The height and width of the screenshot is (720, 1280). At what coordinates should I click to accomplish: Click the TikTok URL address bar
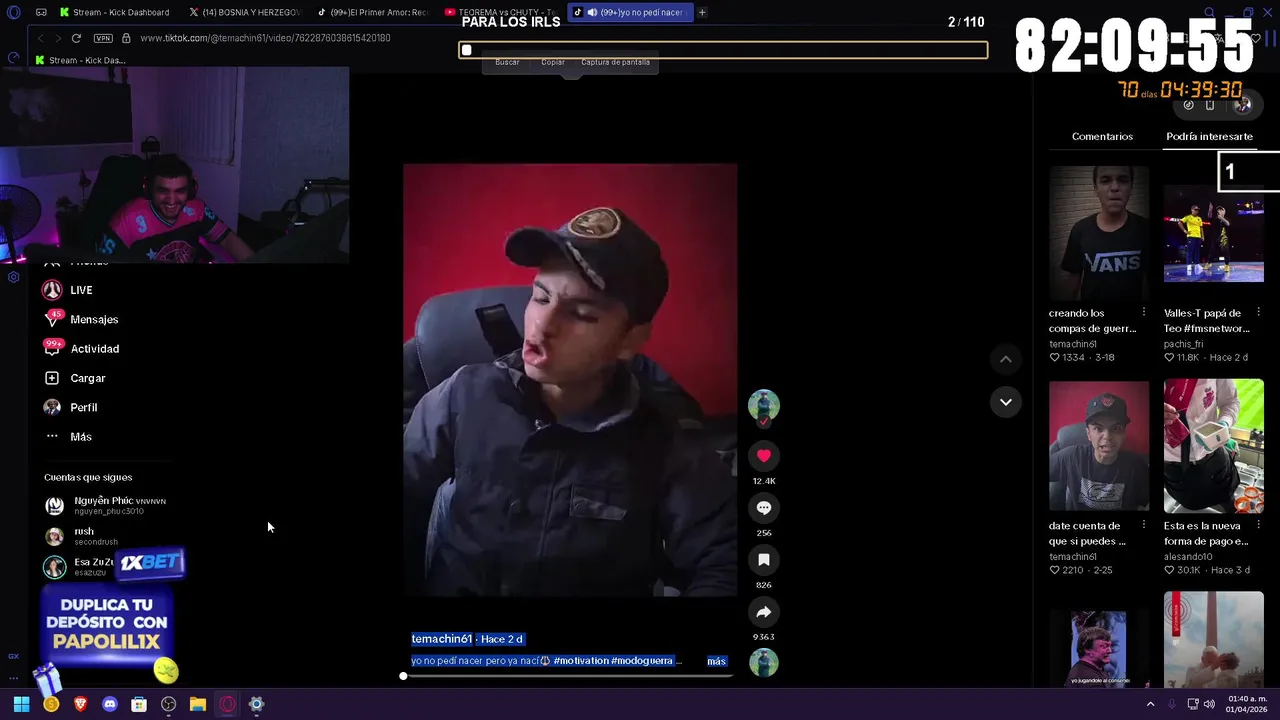click(265, 38)
